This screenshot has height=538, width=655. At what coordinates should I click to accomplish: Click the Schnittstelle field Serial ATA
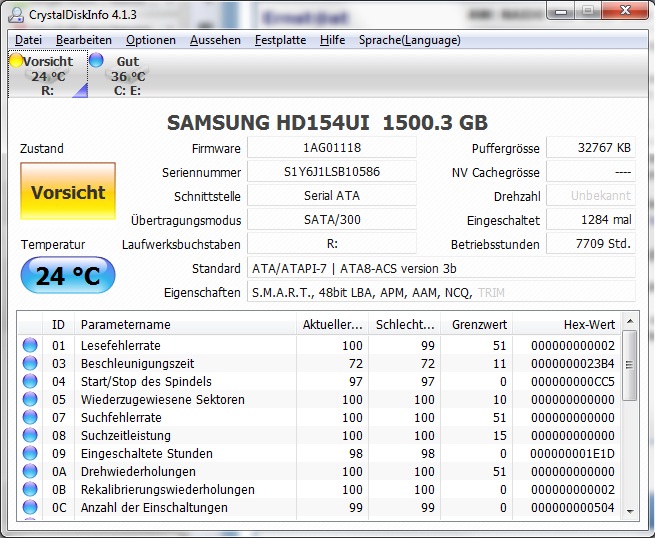click(332, 195)
